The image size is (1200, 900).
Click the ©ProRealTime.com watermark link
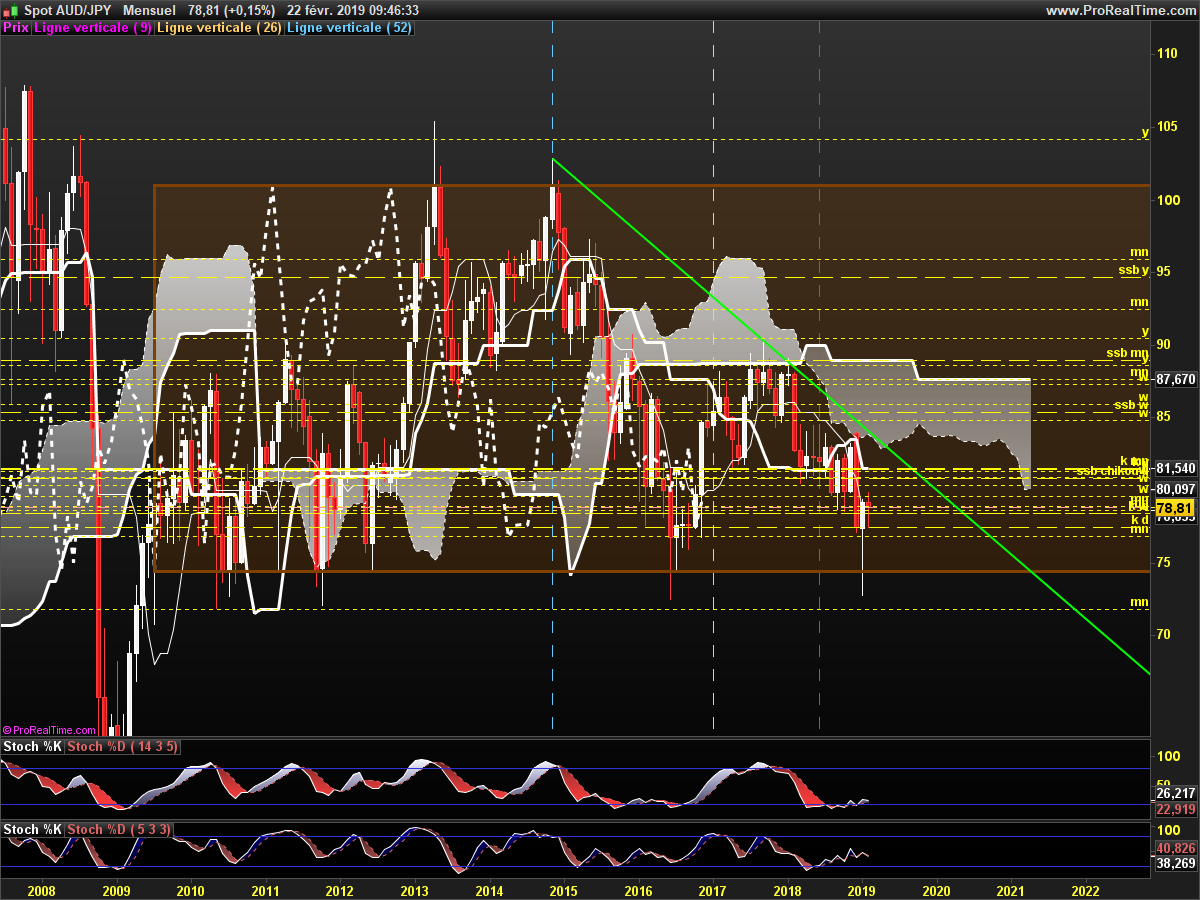(x=49, y=731)
